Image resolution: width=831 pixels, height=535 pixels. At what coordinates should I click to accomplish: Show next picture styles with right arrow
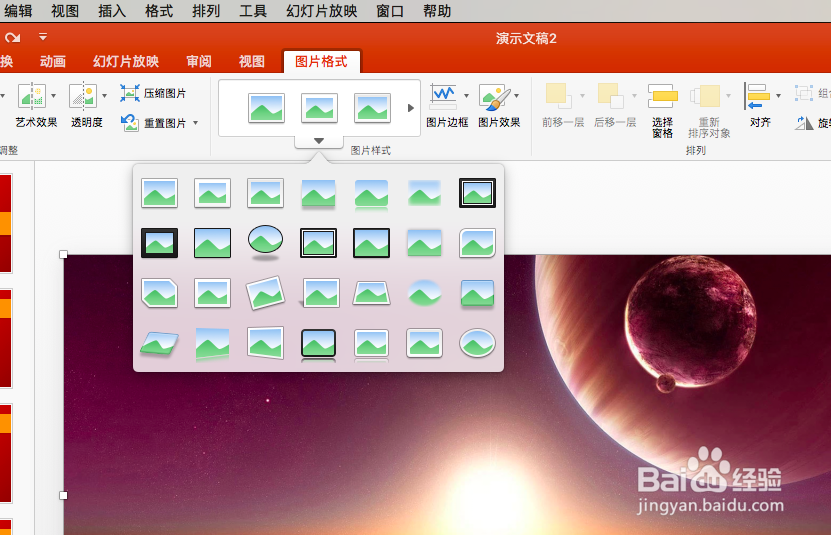coord(411,108)
